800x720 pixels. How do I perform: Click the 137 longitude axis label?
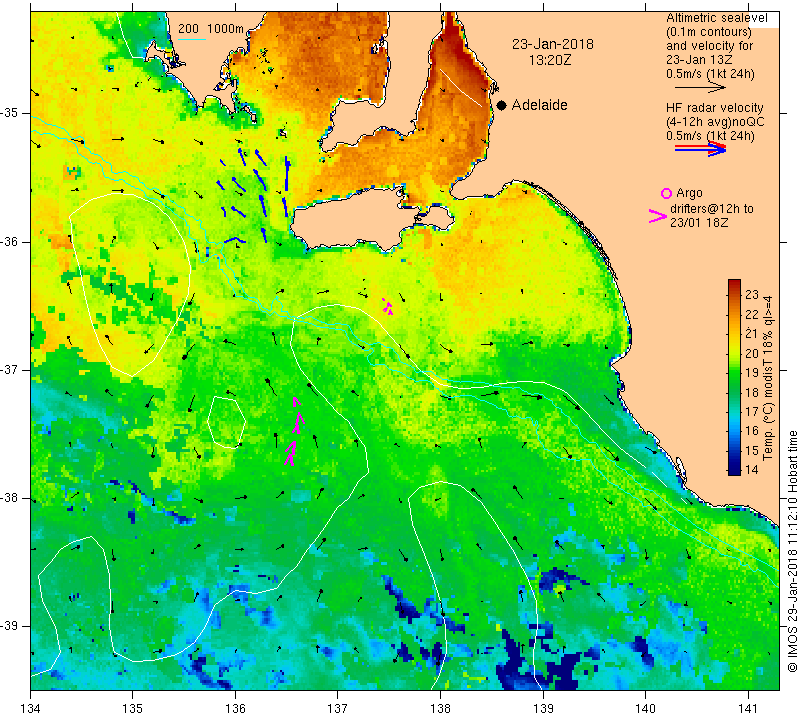click(338, 708)
